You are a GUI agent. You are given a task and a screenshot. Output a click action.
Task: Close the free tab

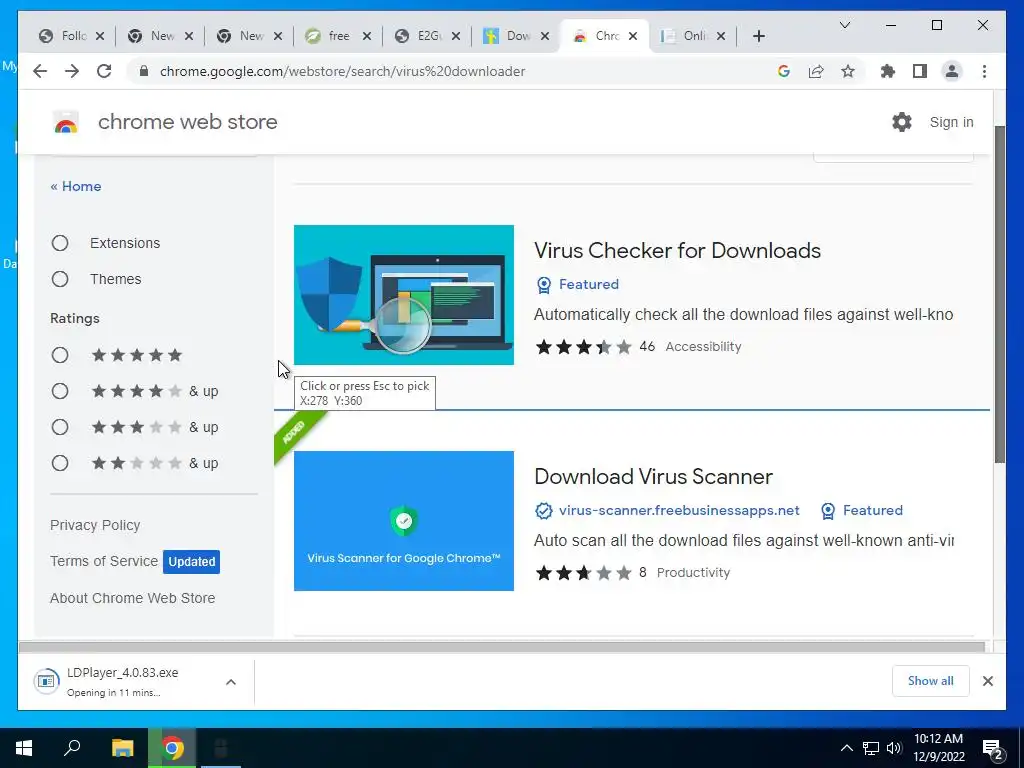pyautogui.click(x=367, y=36)
